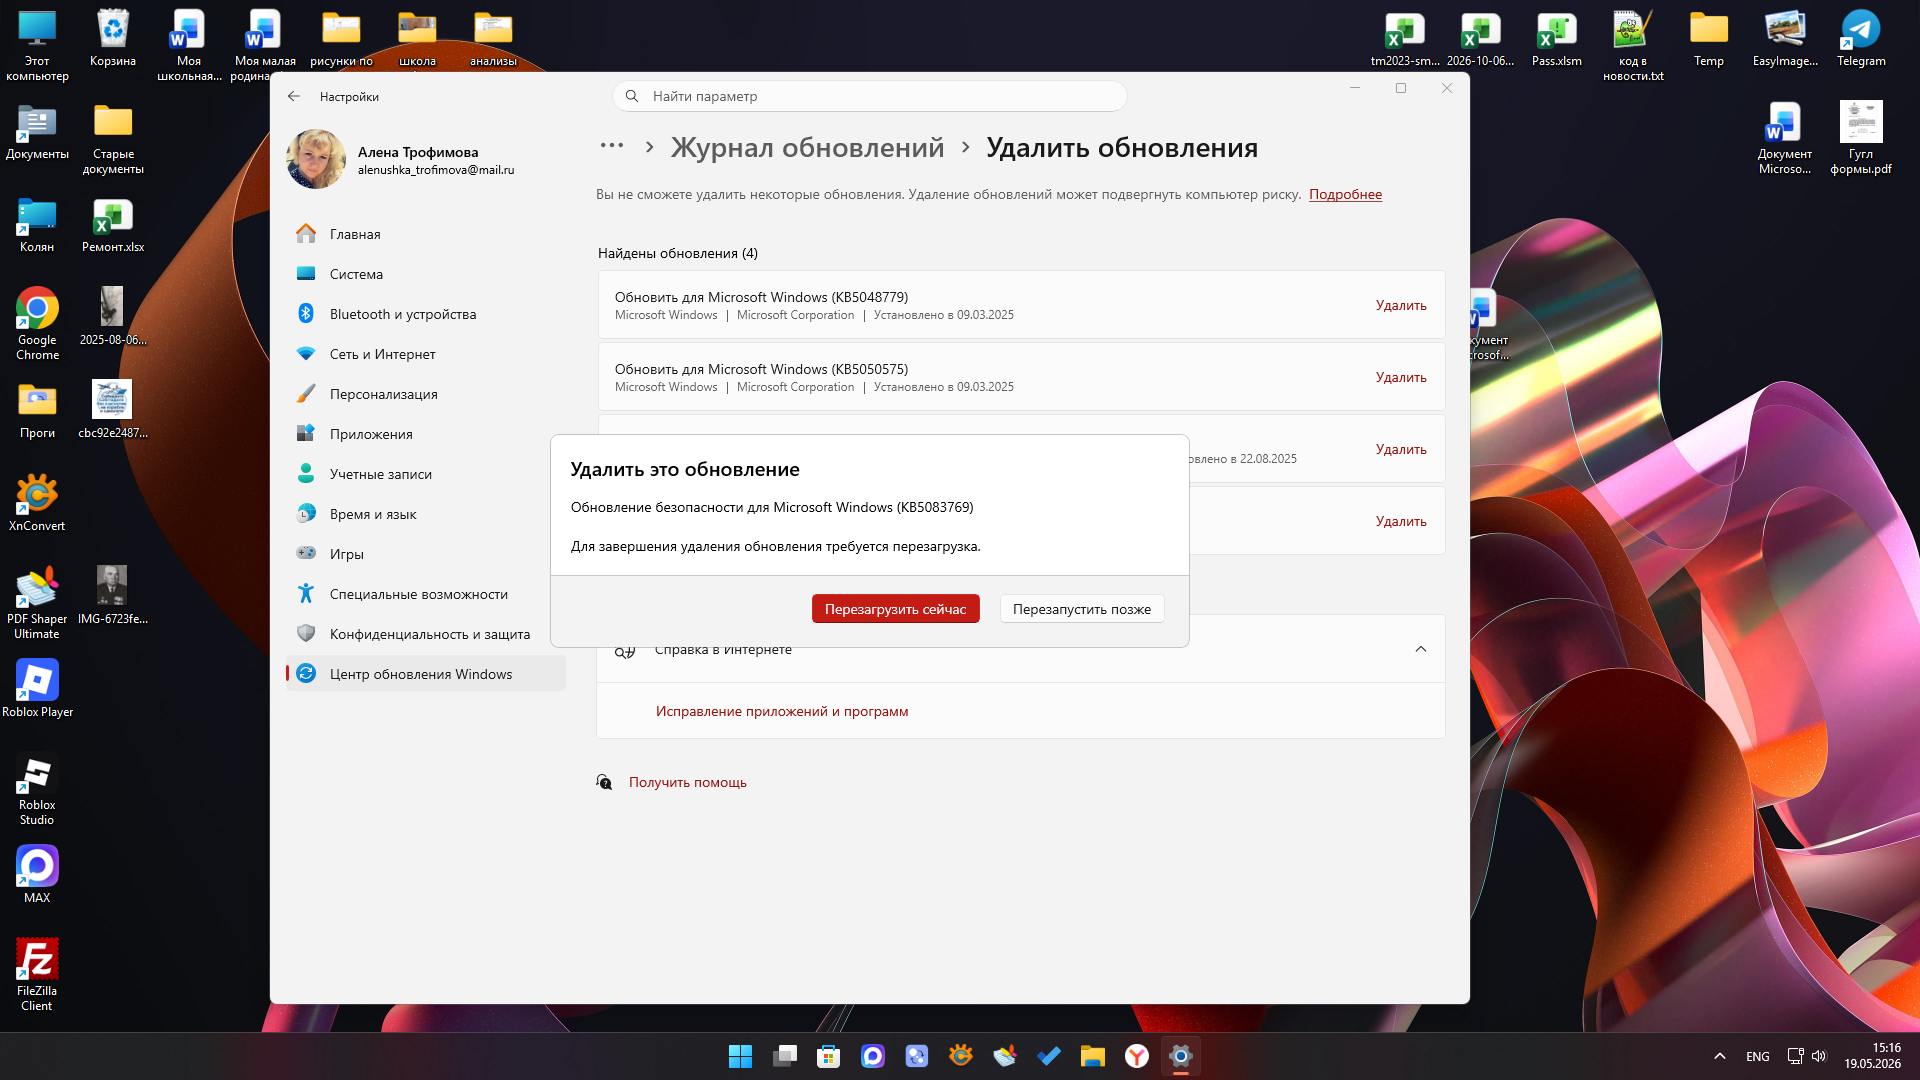
Task: Select Pass.xlsm file on desktop
Action: (1557, 40)
